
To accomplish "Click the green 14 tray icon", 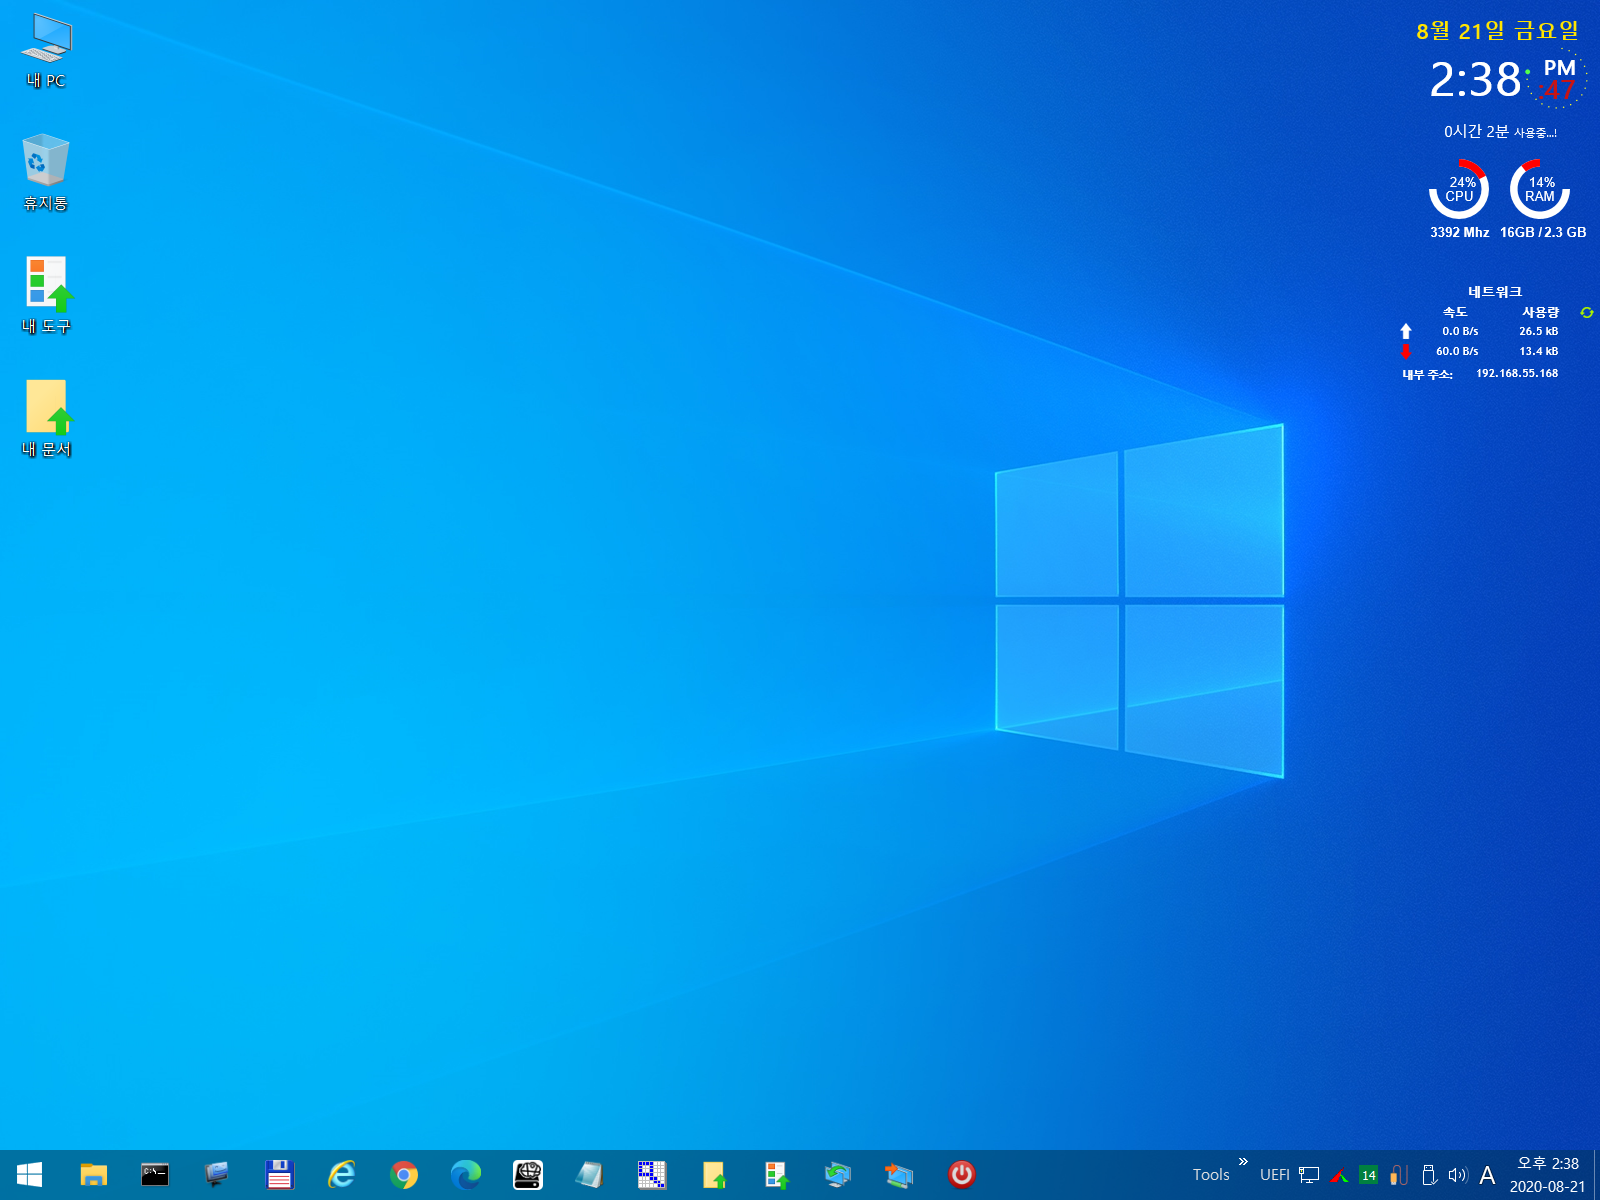I will tap(1369, 1175).
